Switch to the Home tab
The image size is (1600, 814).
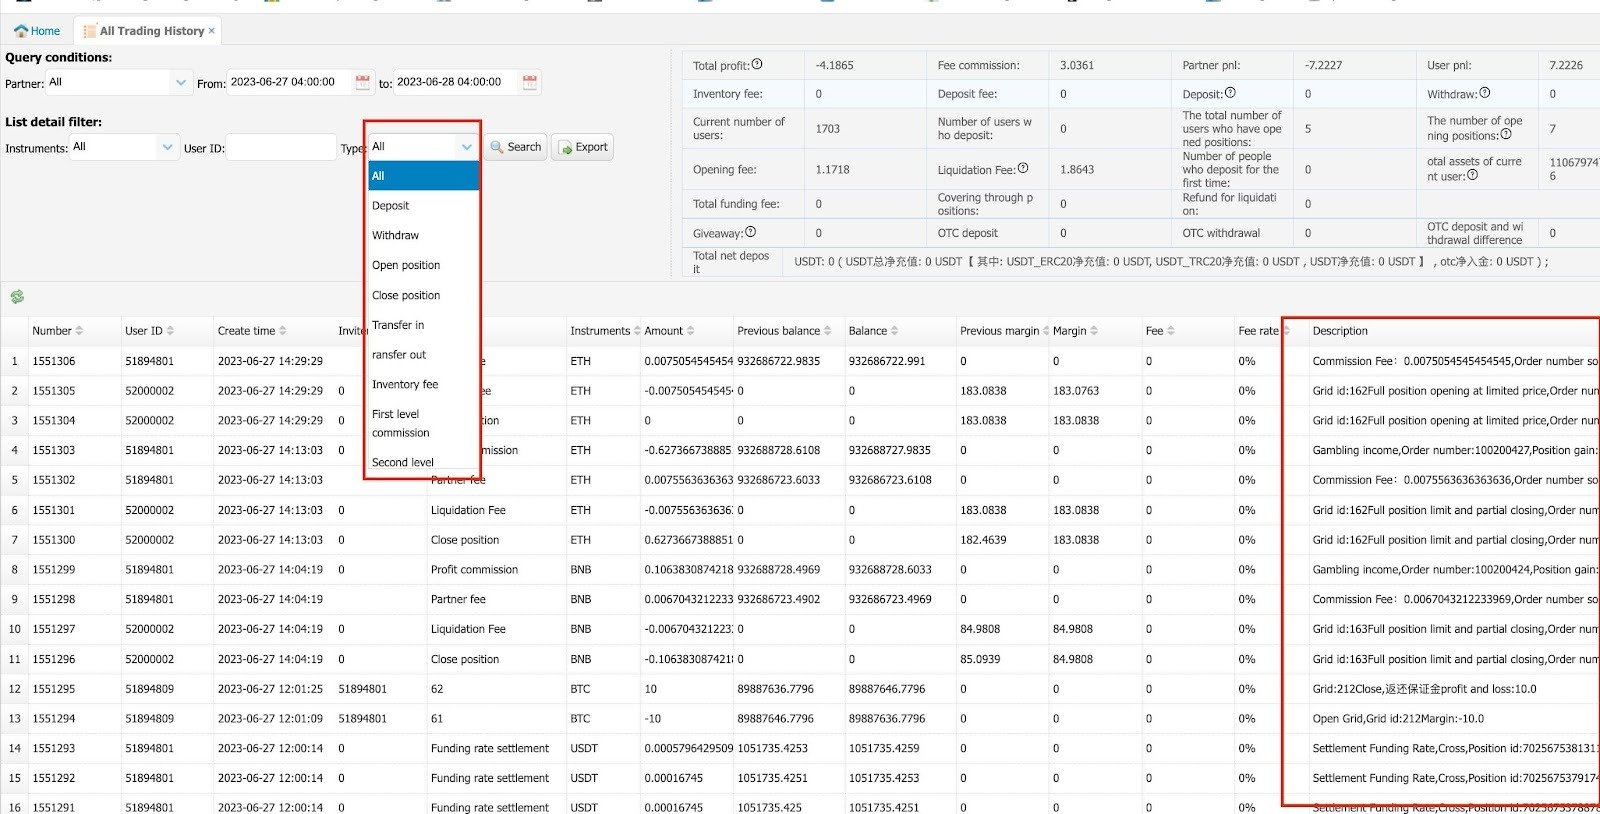tap(38, 31)
